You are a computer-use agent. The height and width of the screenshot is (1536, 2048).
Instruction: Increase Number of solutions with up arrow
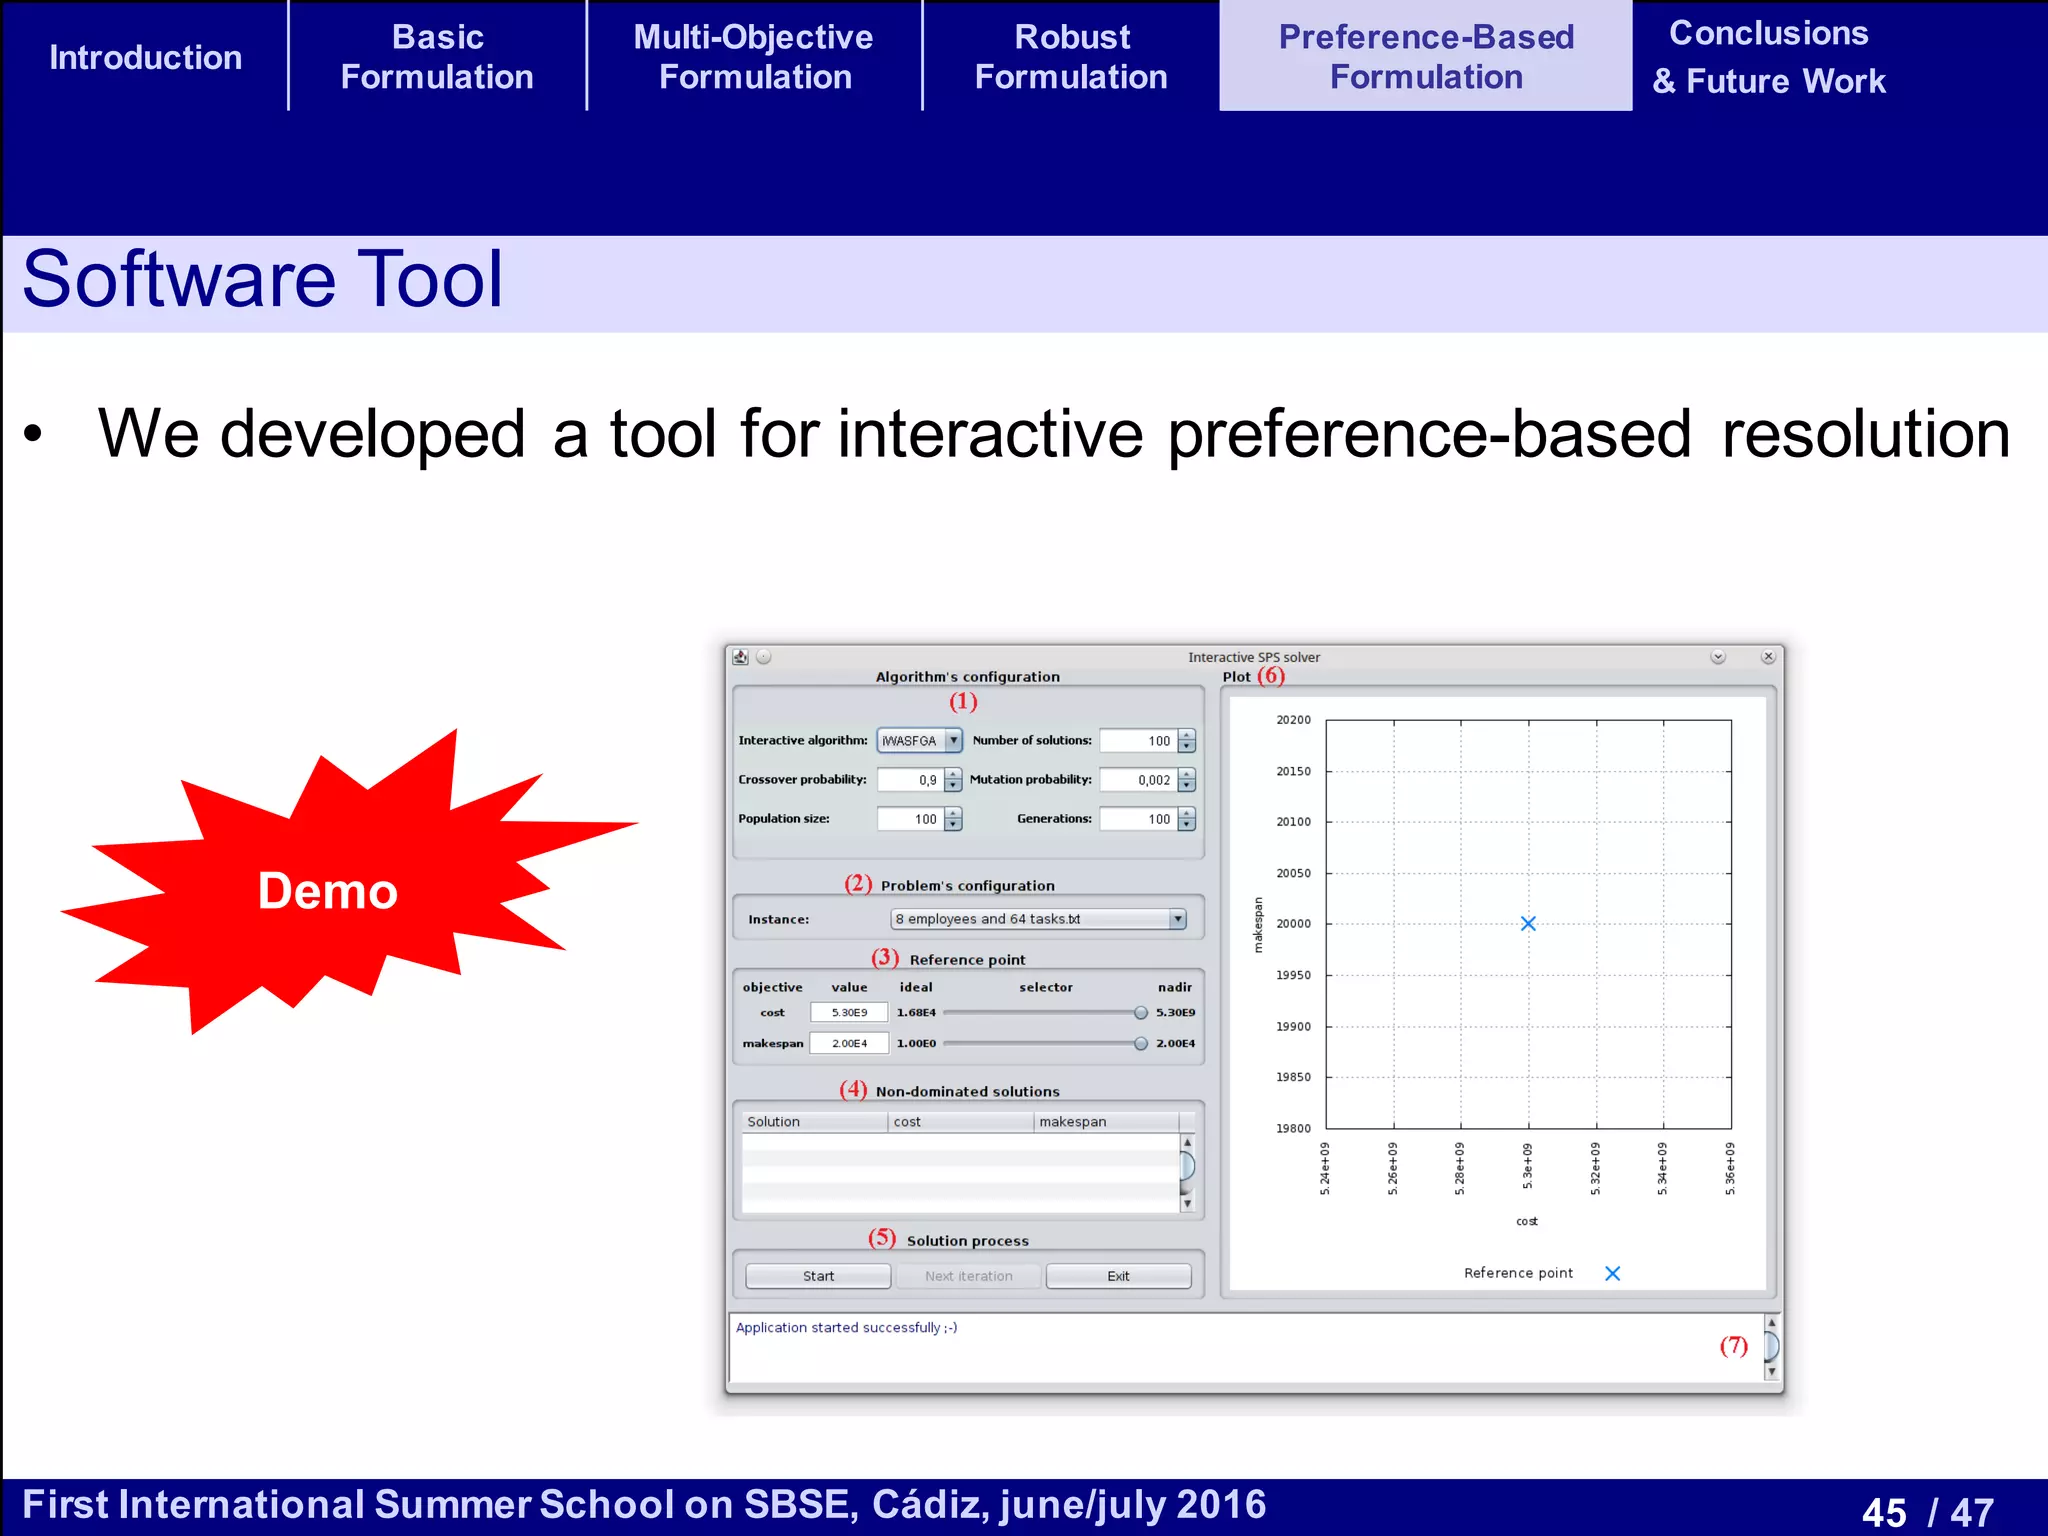[1187, 735]
